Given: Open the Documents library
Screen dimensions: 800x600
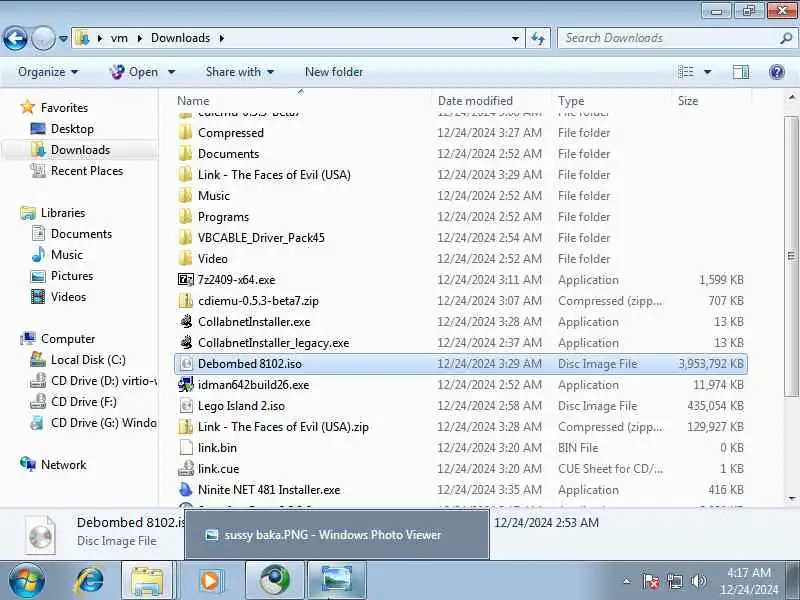Looking at the screenshot, I should tap(81, 234).
